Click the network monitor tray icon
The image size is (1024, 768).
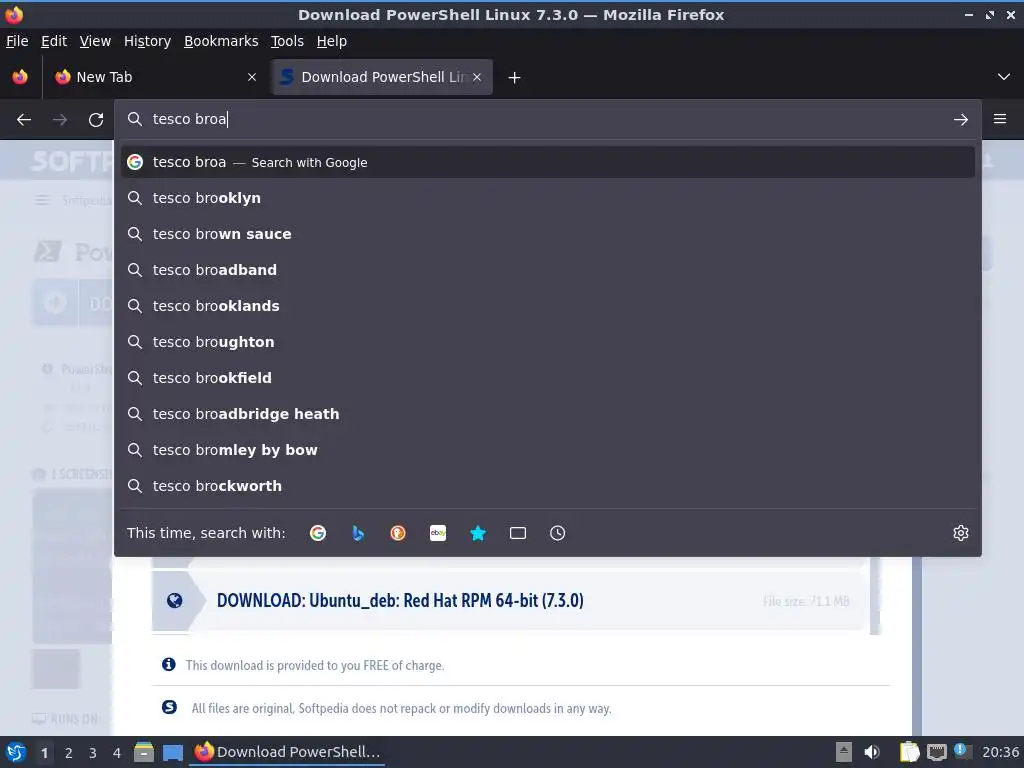click(936, 752)
